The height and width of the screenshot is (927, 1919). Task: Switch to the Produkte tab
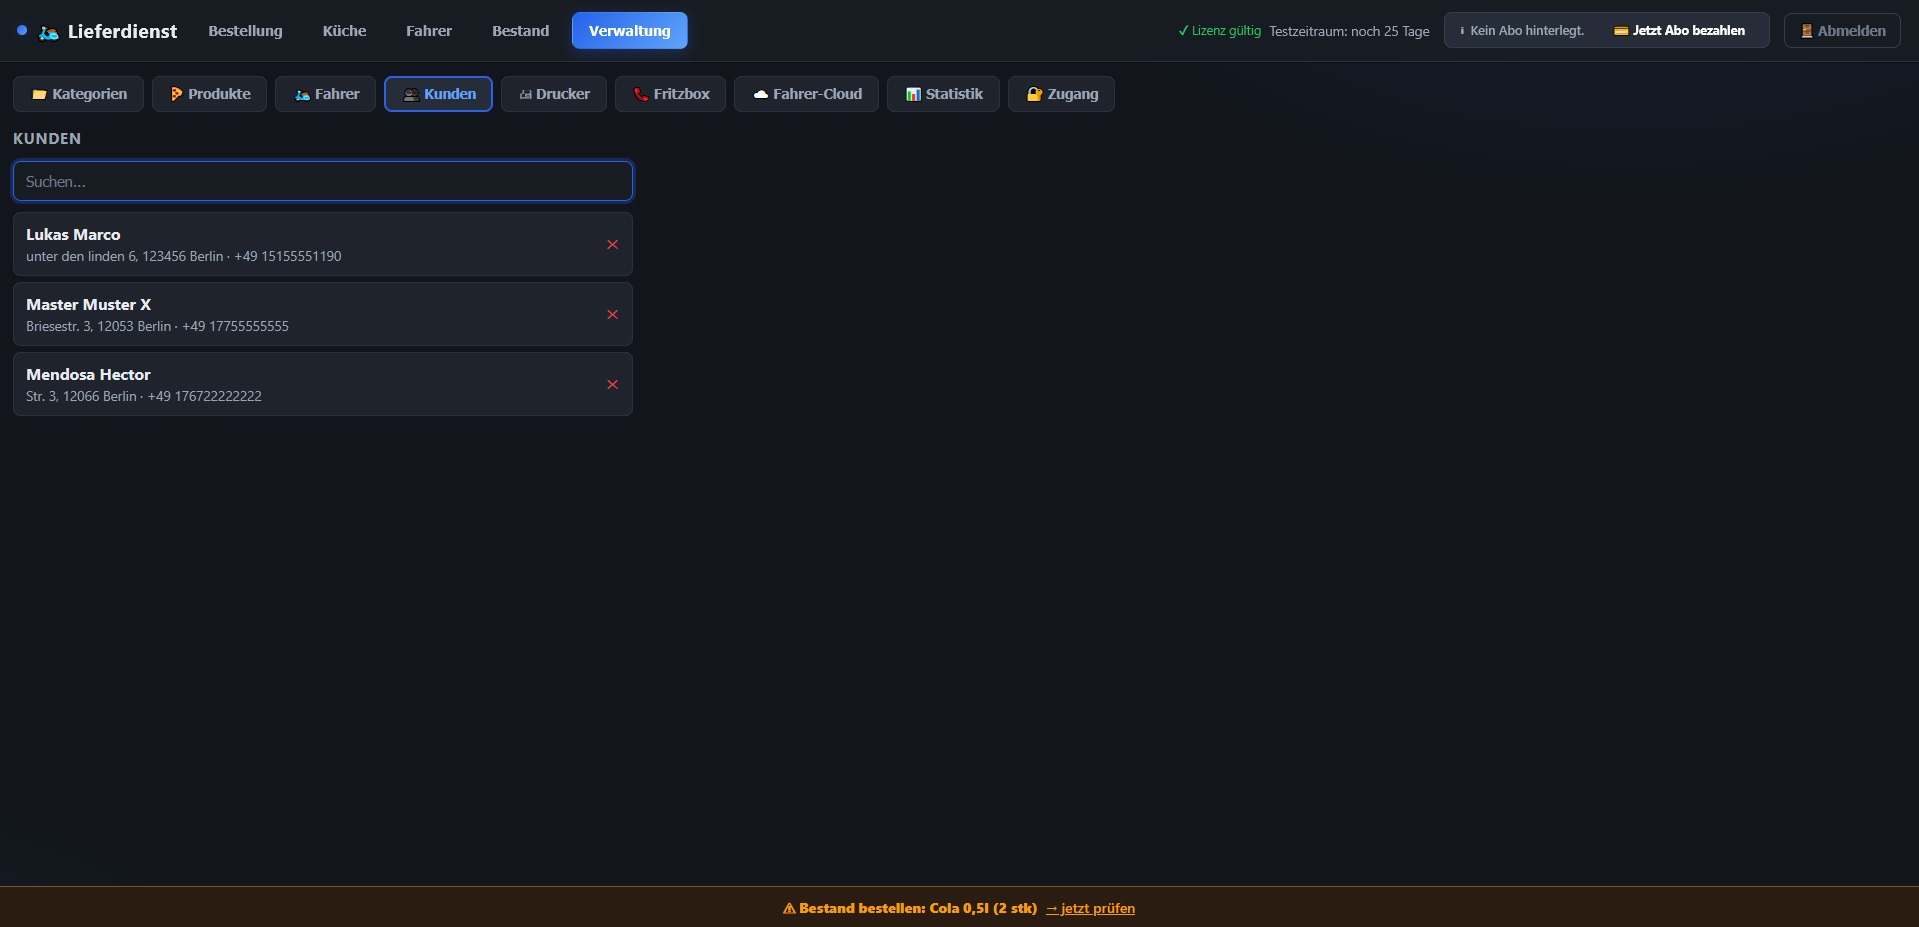coord(210,94)
